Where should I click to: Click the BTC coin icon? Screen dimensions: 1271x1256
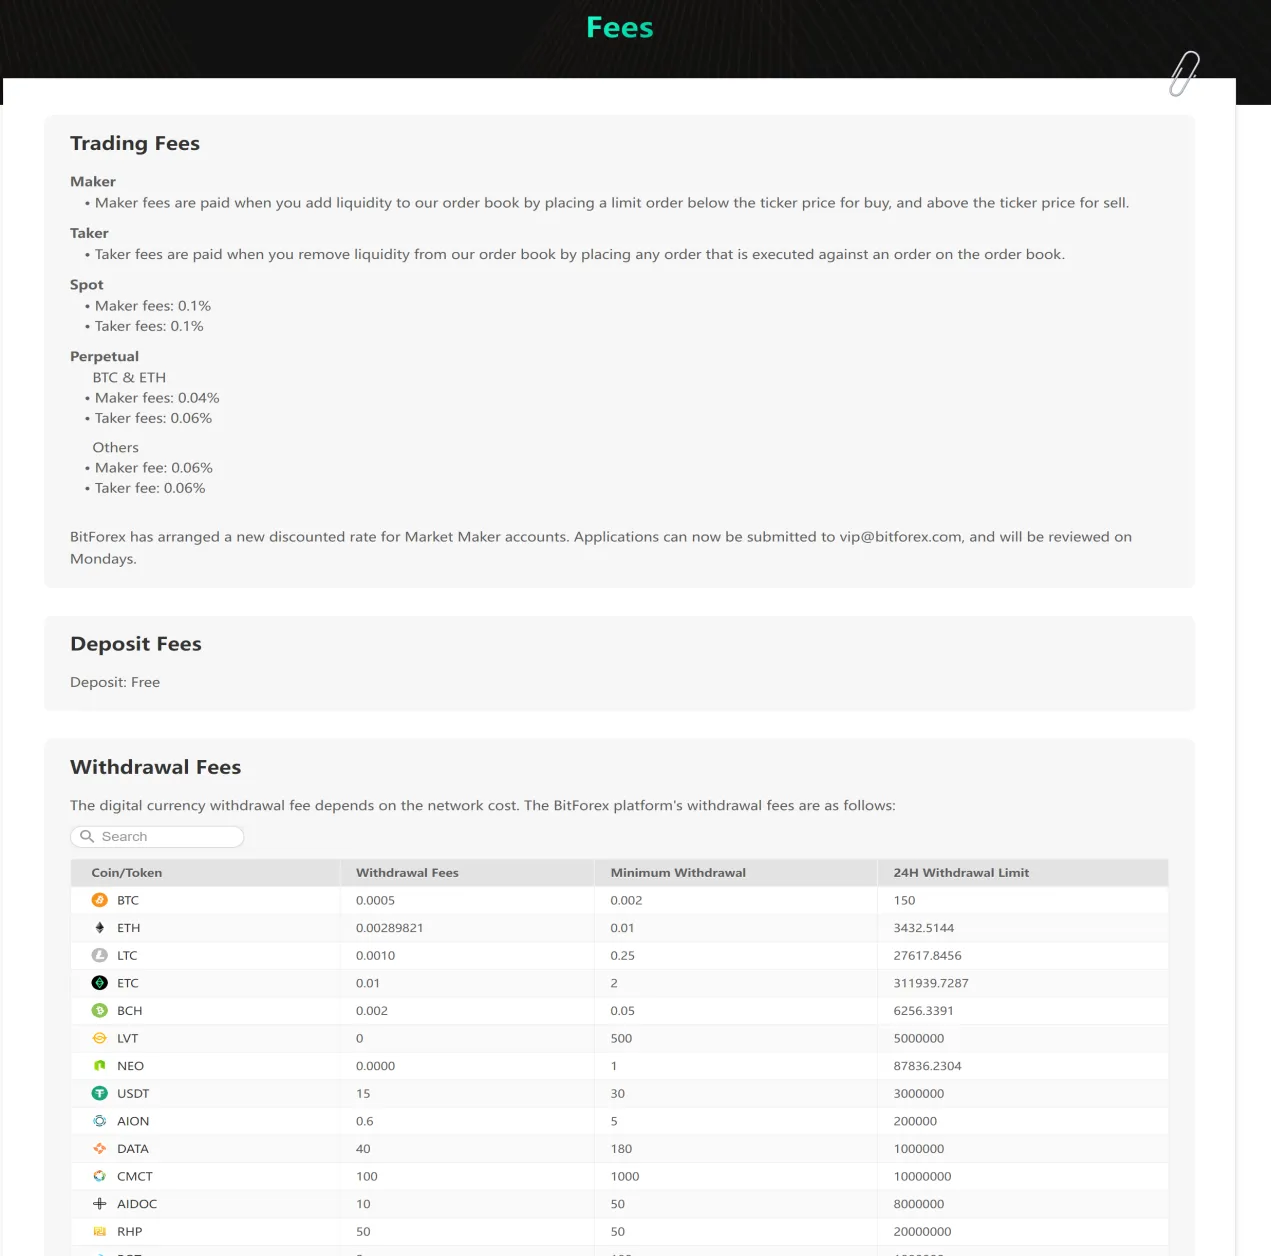[x=99, y=900]
